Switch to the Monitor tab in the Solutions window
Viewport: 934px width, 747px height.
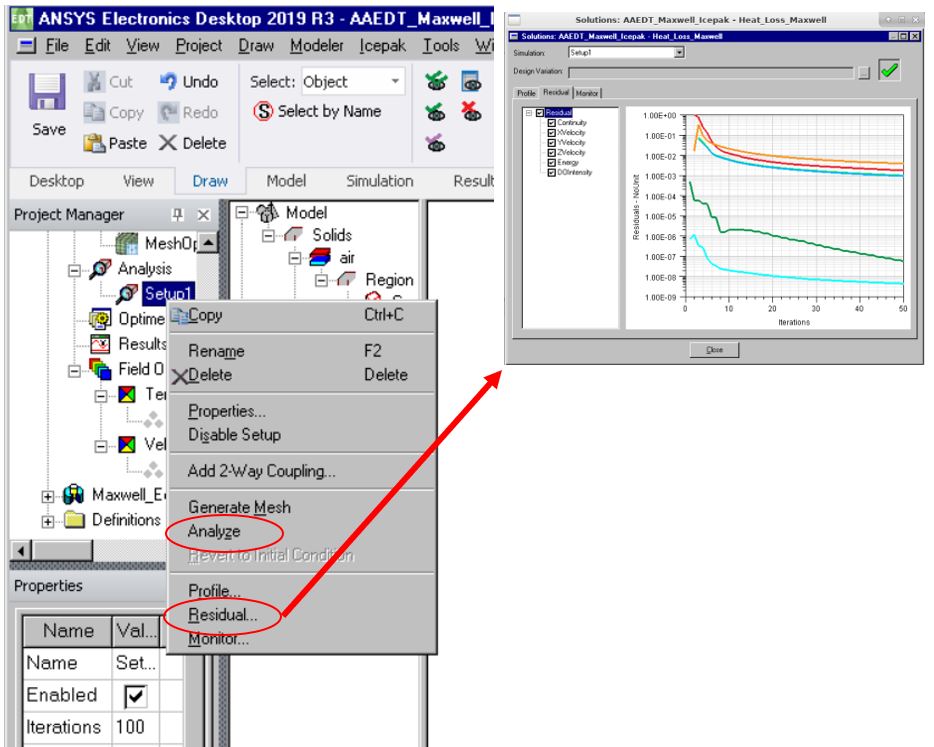click(x=587, y=93)
